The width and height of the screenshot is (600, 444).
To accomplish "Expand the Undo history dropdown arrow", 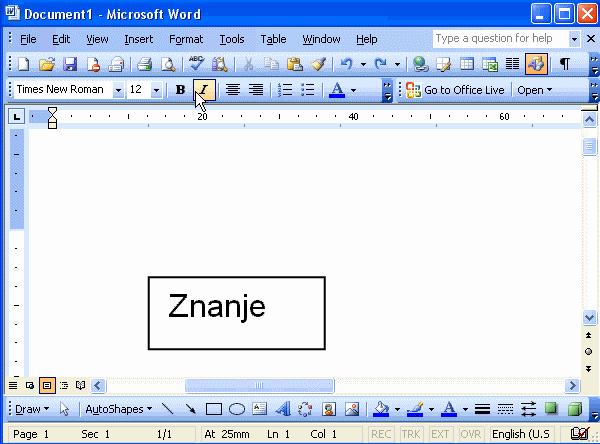I will (363, 64).
